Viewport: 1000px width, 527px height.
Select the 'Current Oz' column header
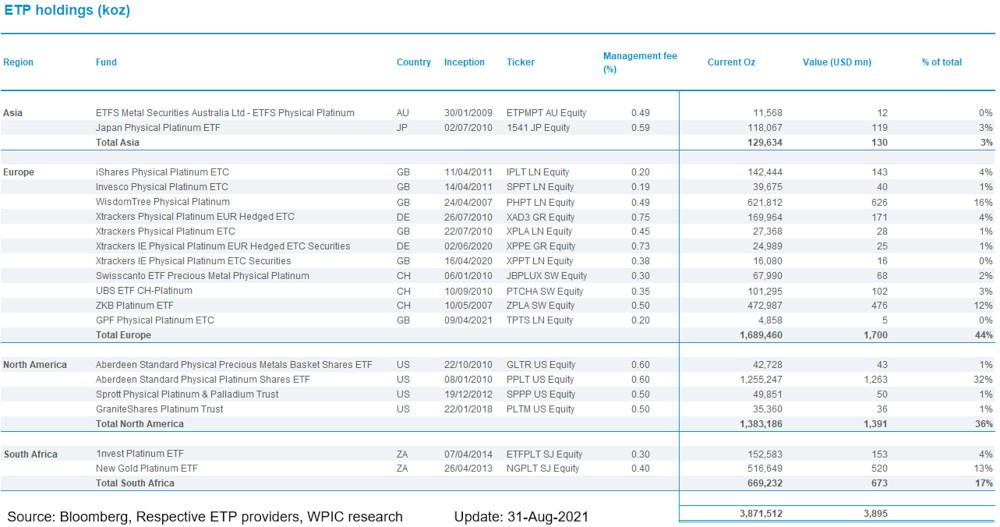[x=731, y=62]
